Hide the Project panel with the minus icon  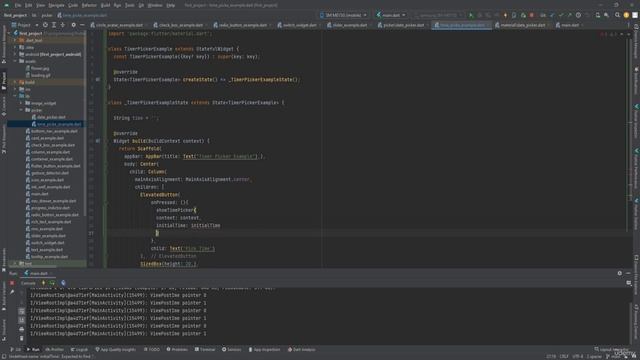tap(82, 25)
